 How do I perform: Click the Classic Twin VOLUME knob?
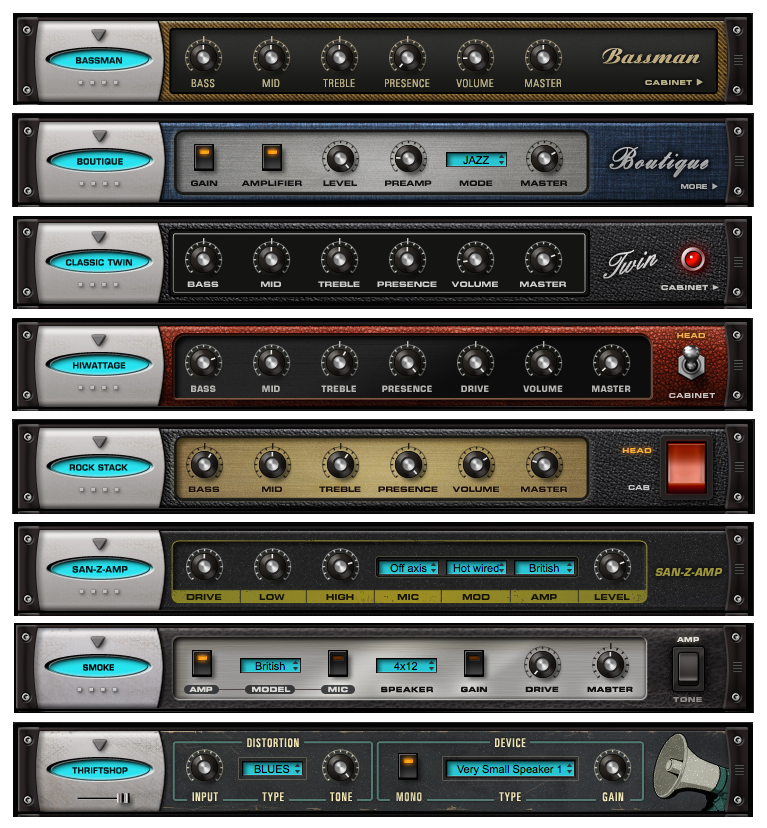coord(475,259)
